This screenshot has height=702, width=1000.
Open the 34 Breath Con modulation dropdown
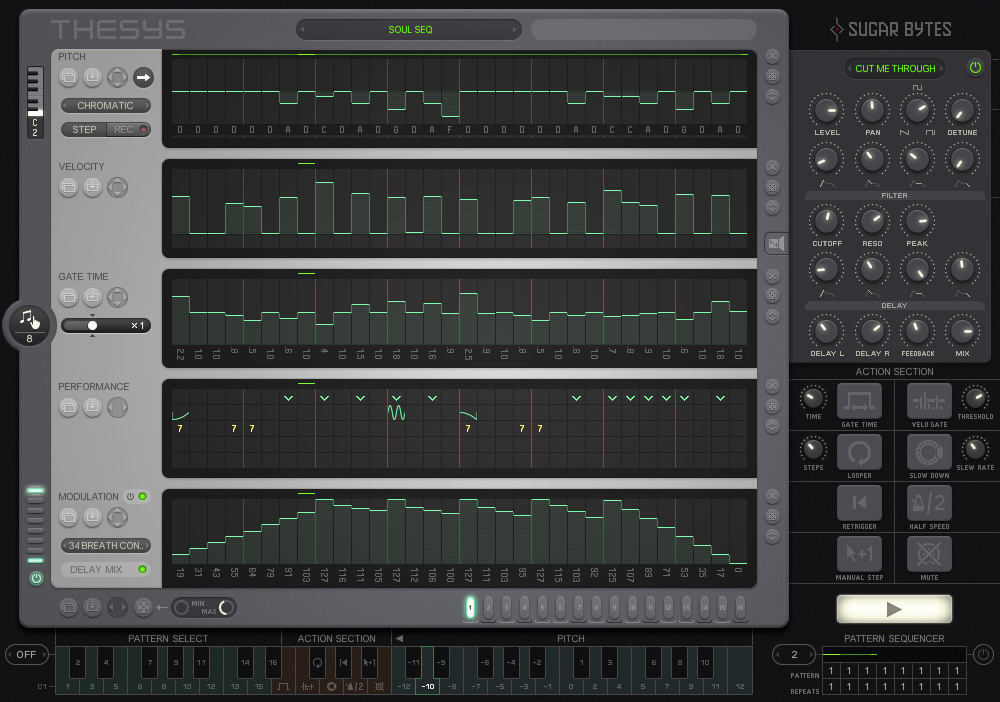point(105,546)
